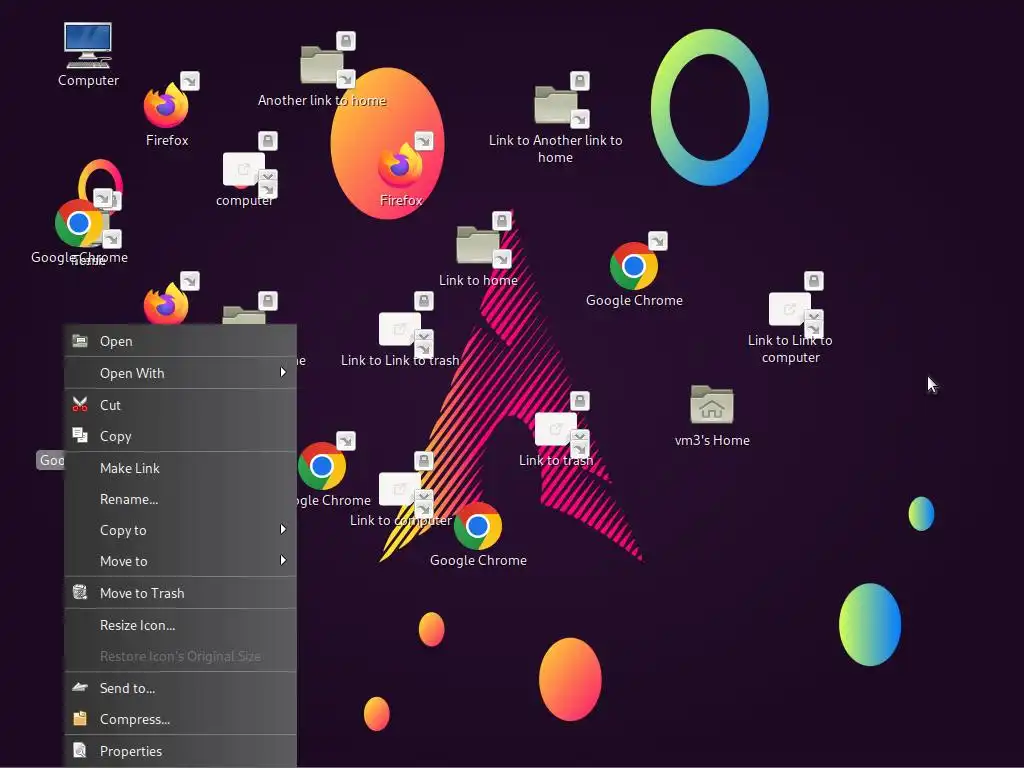The width and height of the screenshot is (1024, 768).
Task: Select the Link to Another link to home folder
Action: (556, 104)
